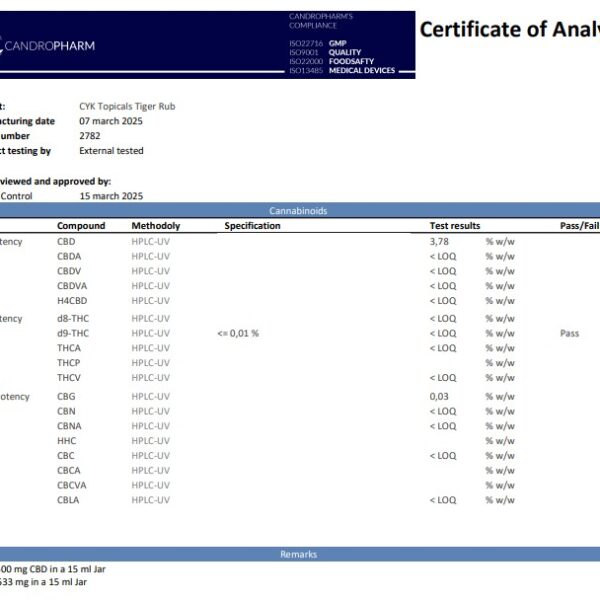Select manufacturing date 07 march 2025
The width and height of the screenshot is (600, 600).
click(111, 121)
